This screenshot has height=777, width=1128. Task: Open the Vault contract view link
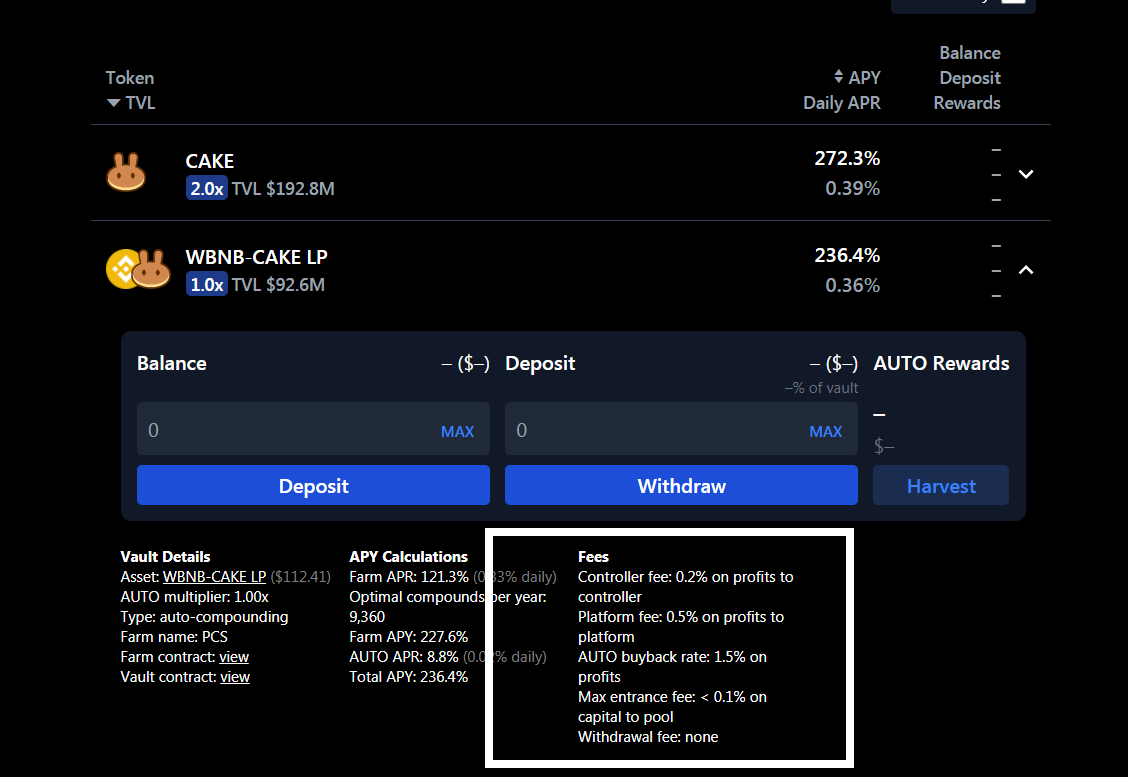tap(235, 677)
